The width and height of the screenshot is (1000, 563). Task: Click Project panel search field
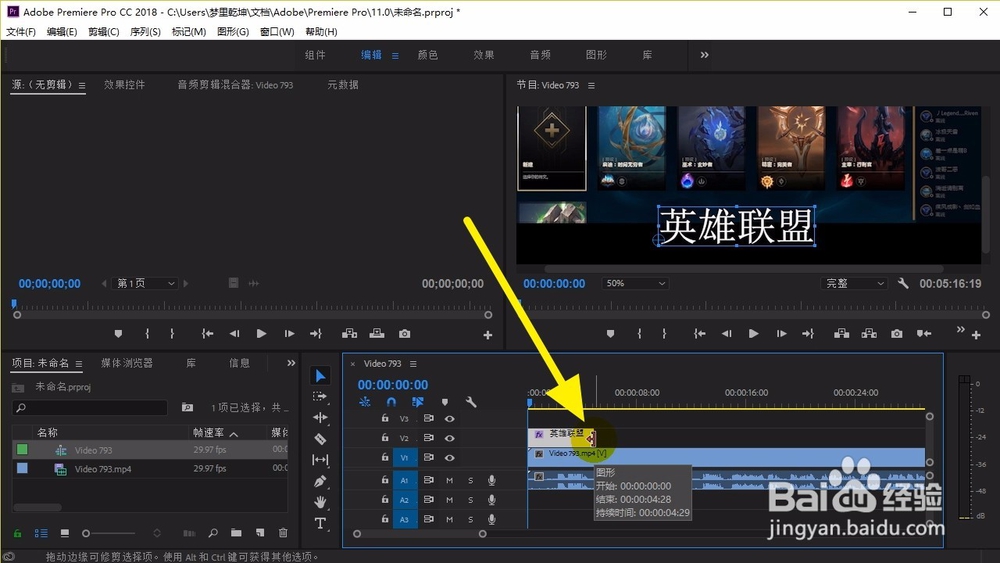[90, 407]
